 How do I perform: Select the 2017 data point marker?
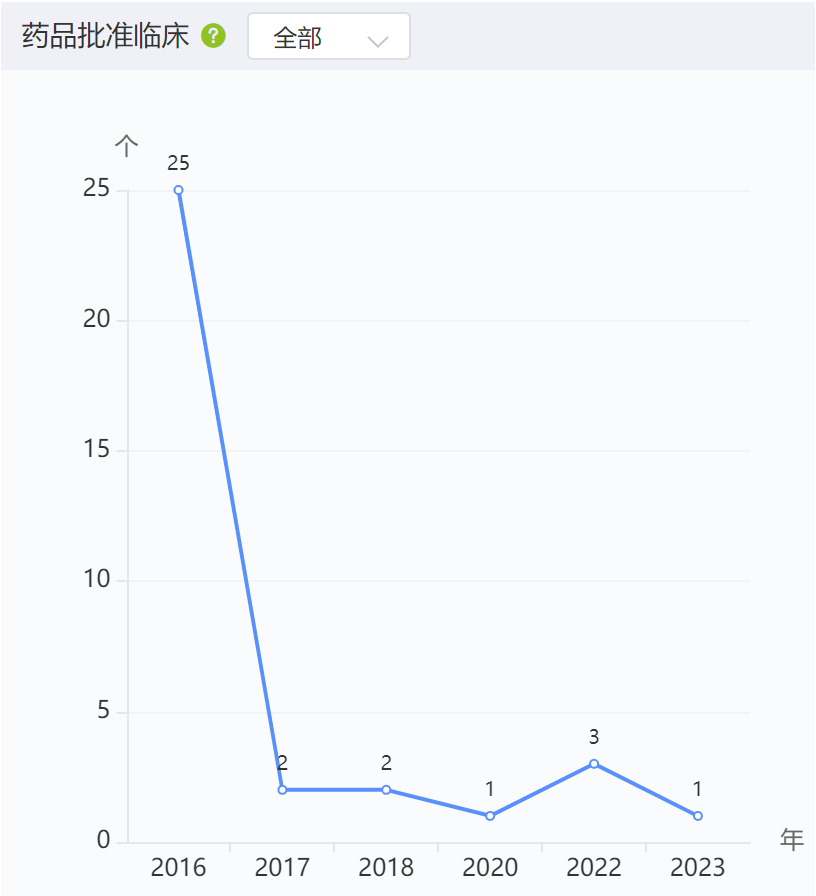pyautogui.click(x=282, y=790)
